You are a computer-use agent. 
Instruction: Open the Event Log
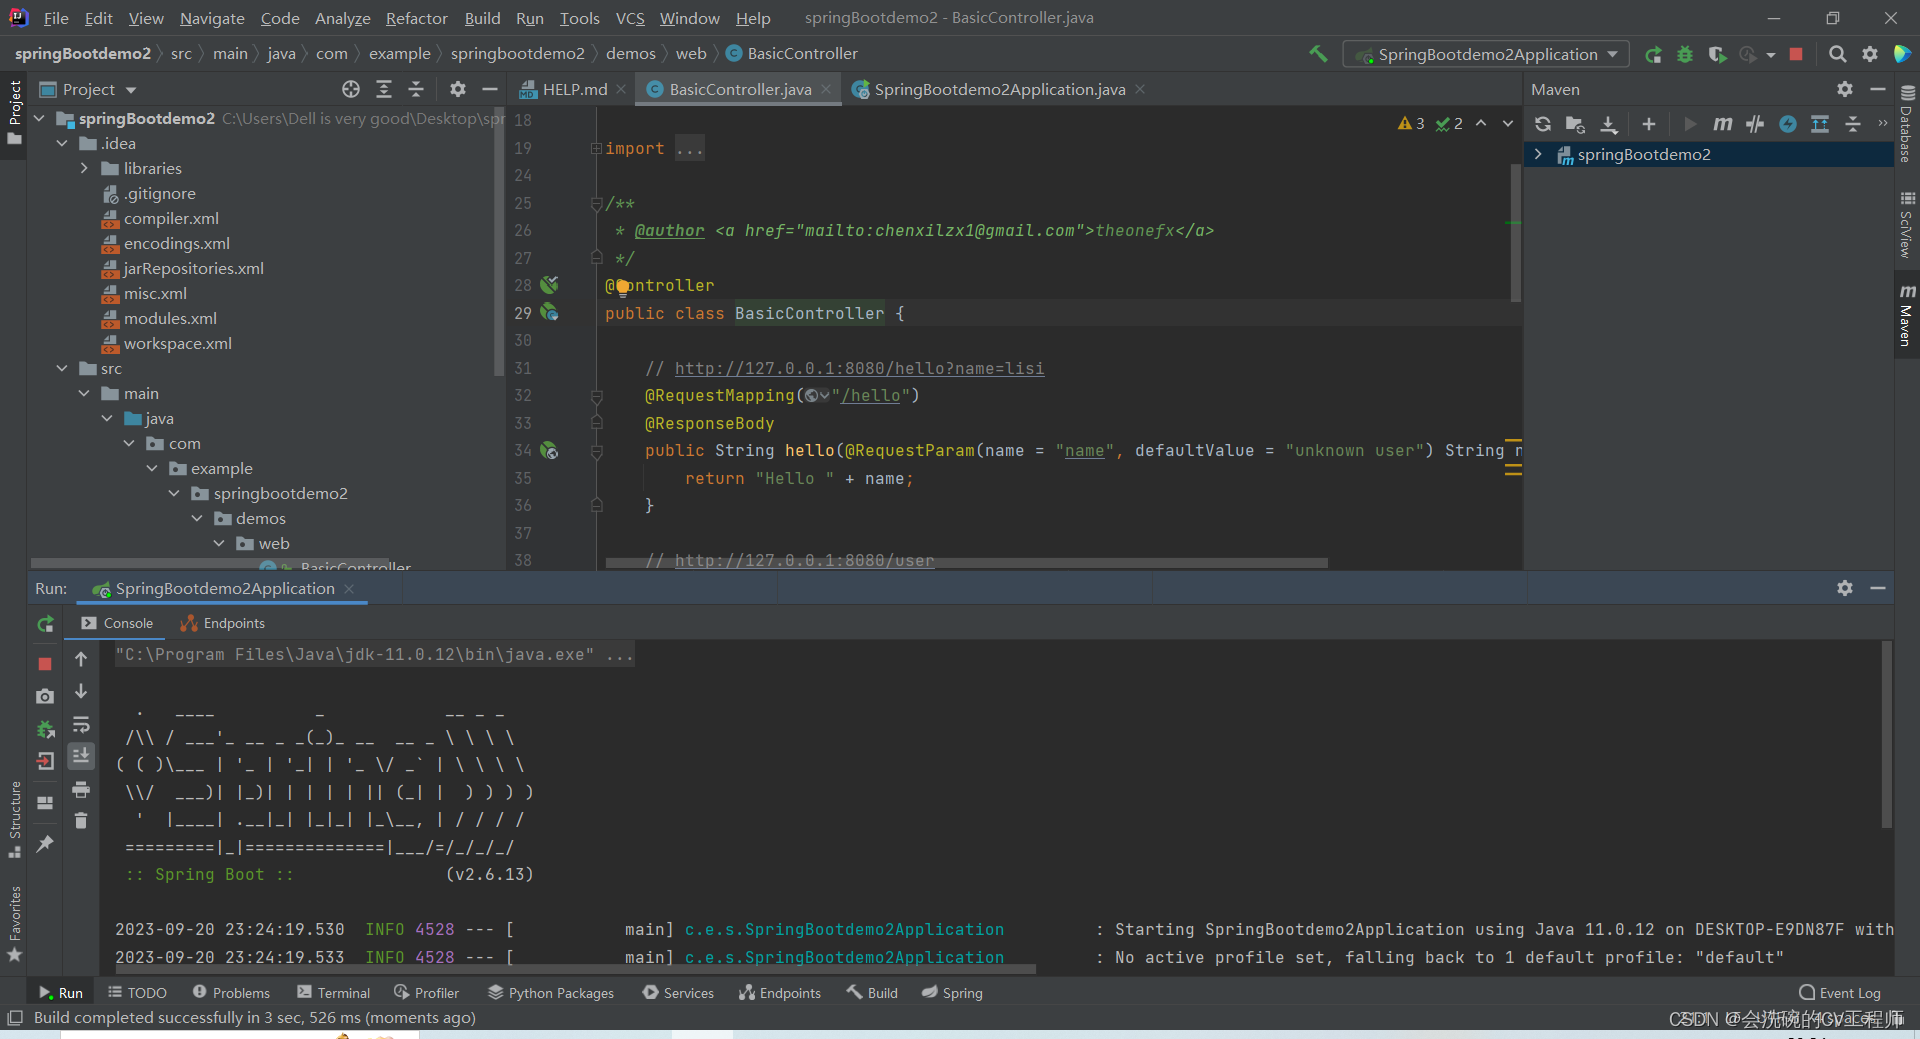1840,993
